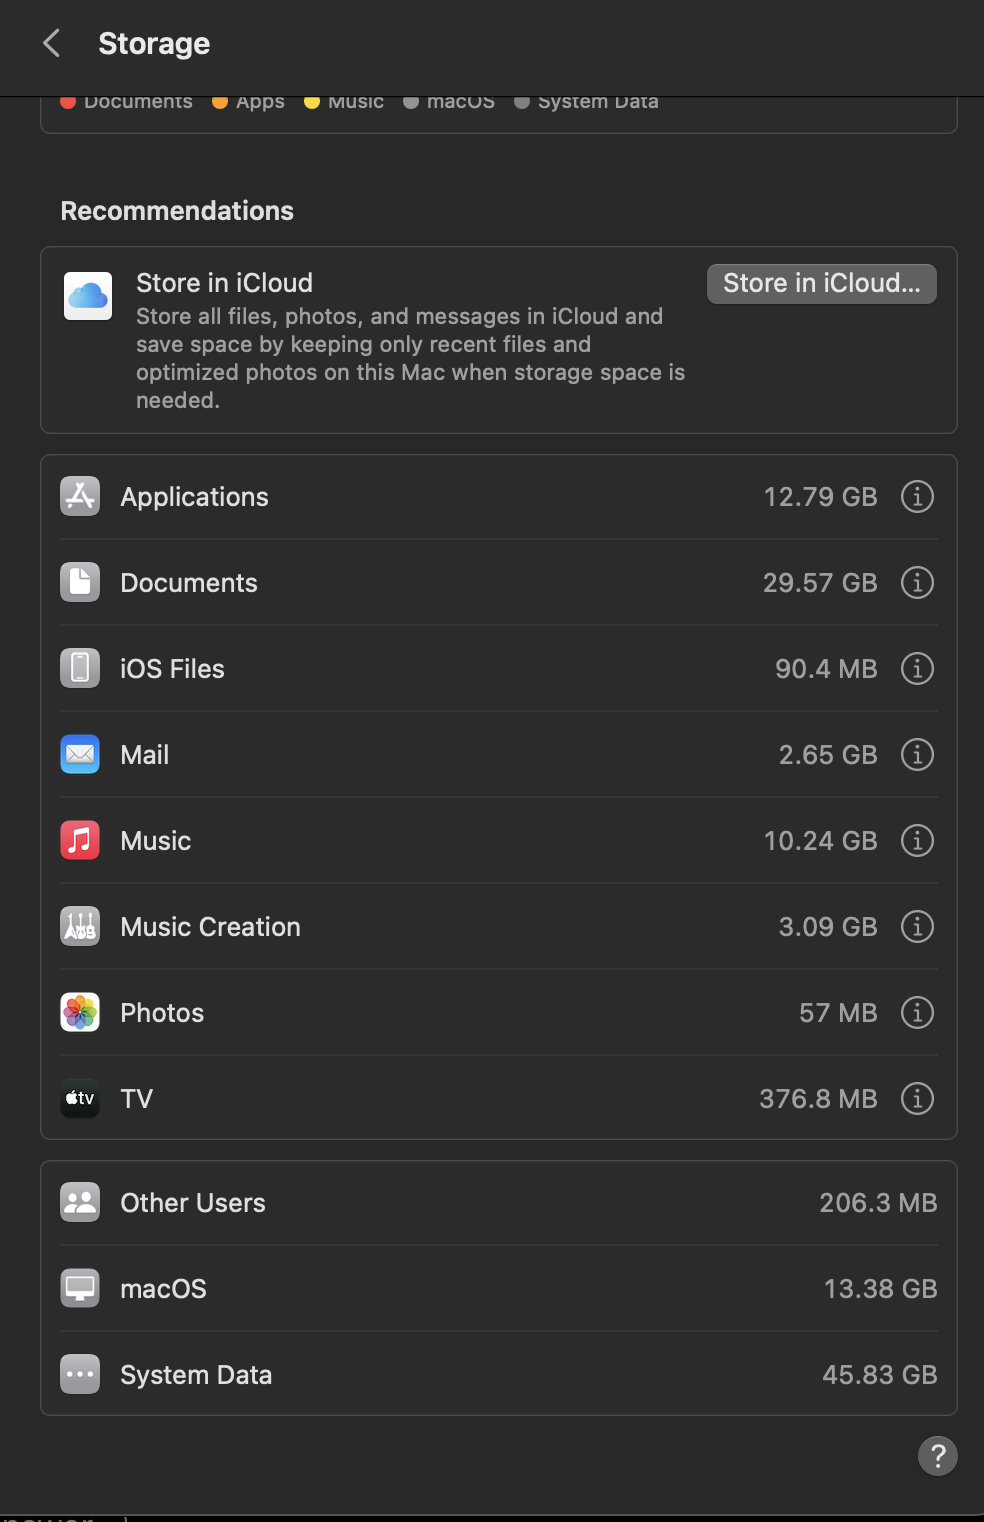The height and width of the screenshot is (1522, 984).
Task: Open info for Documents storage
Action: click(917, 583)
